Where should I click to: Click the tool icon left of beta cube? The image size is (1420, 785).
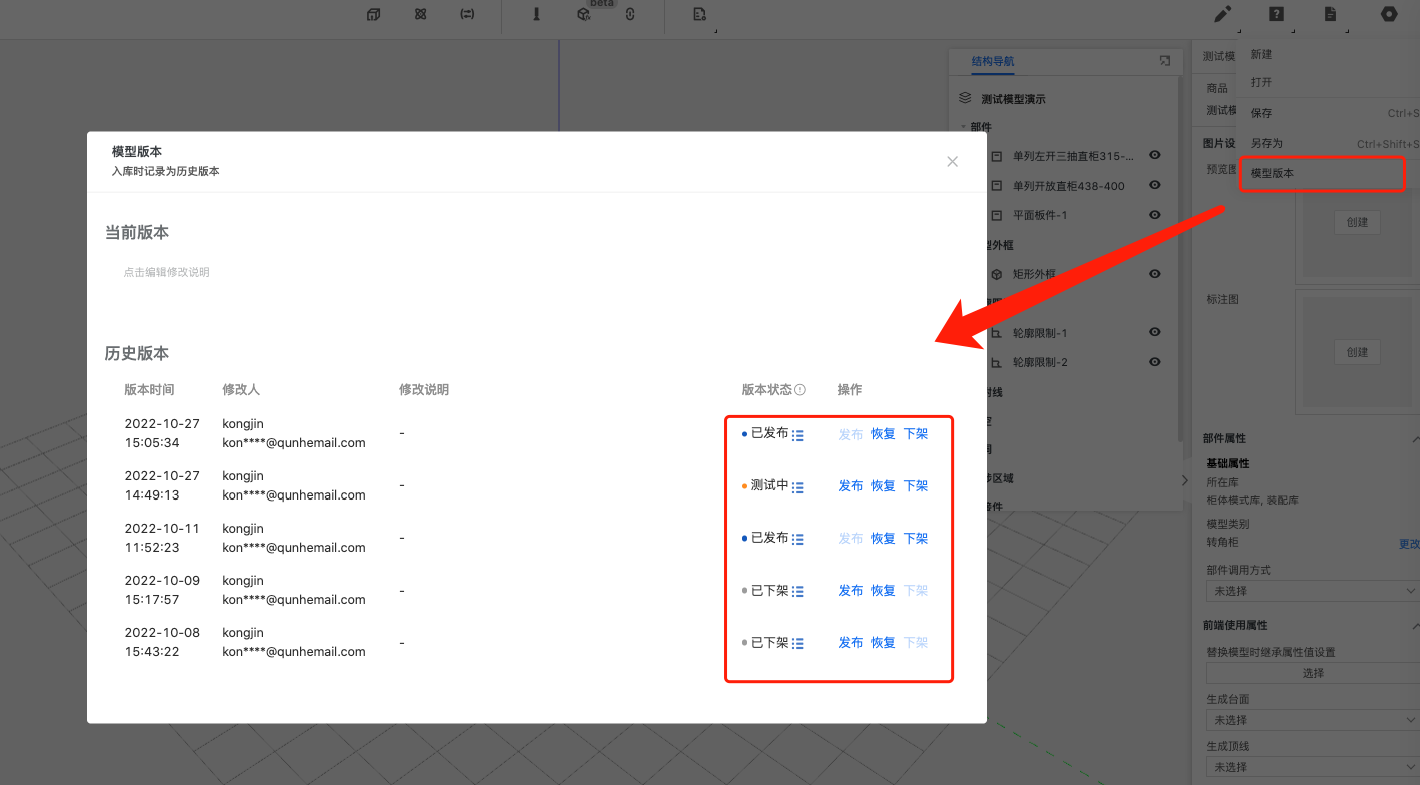point(536,14)
